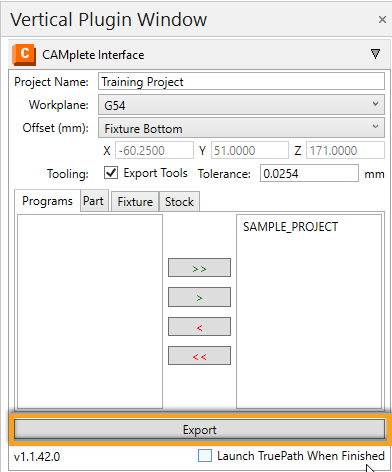Close the Vertical Plugin Window

[382, 20]
